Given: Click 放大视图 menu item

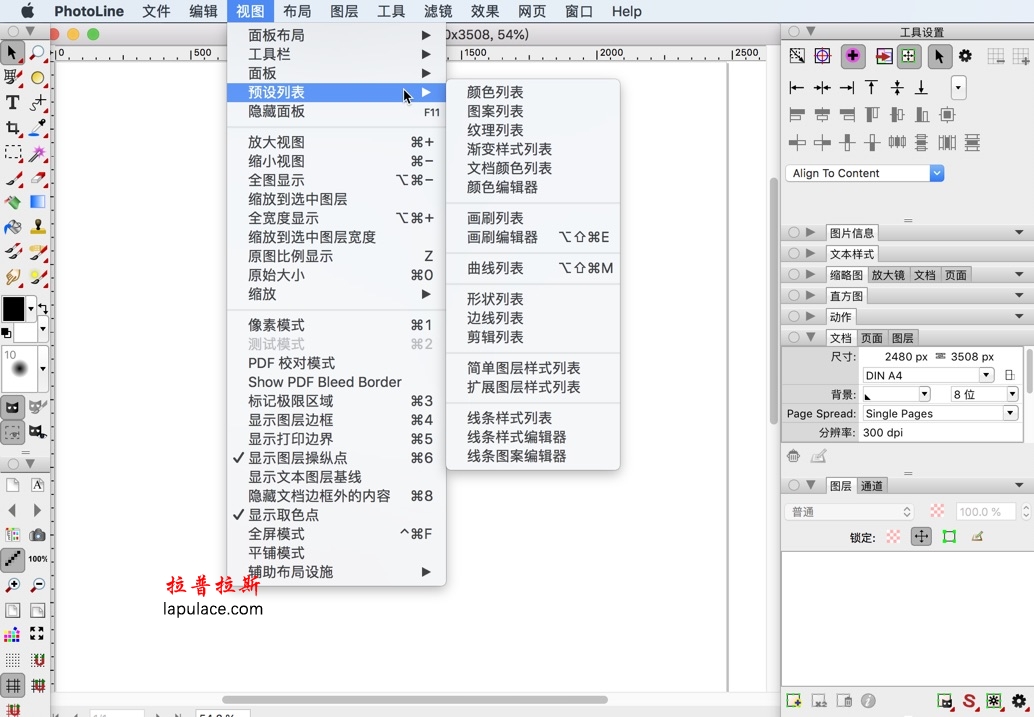Looking at the screenshot, I should coord(336,142).
